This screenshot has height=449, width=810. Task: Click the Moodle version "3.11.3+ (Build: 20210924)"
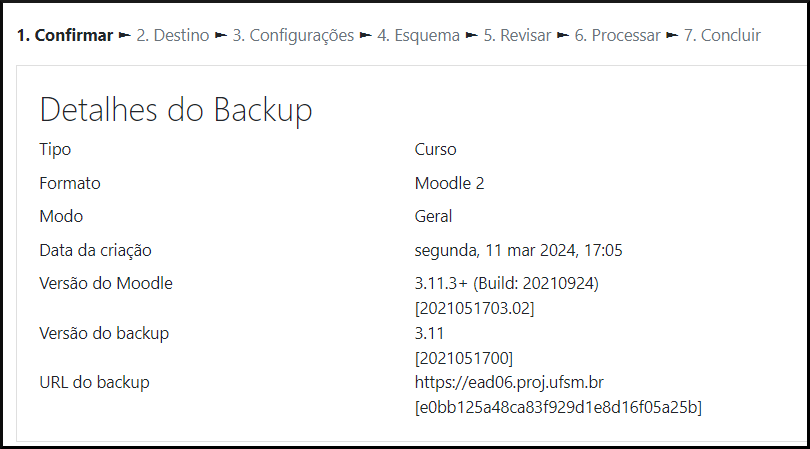tap(506, 283)
